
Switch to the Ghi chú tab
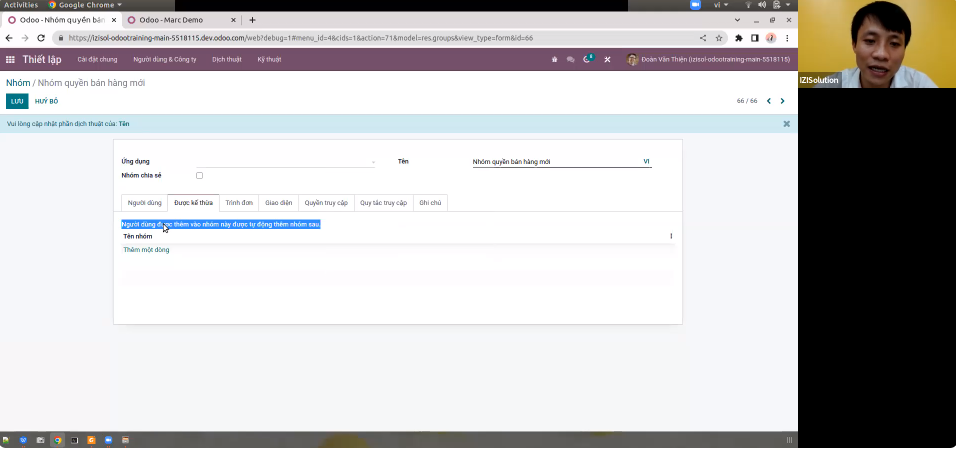click(430, 203)
